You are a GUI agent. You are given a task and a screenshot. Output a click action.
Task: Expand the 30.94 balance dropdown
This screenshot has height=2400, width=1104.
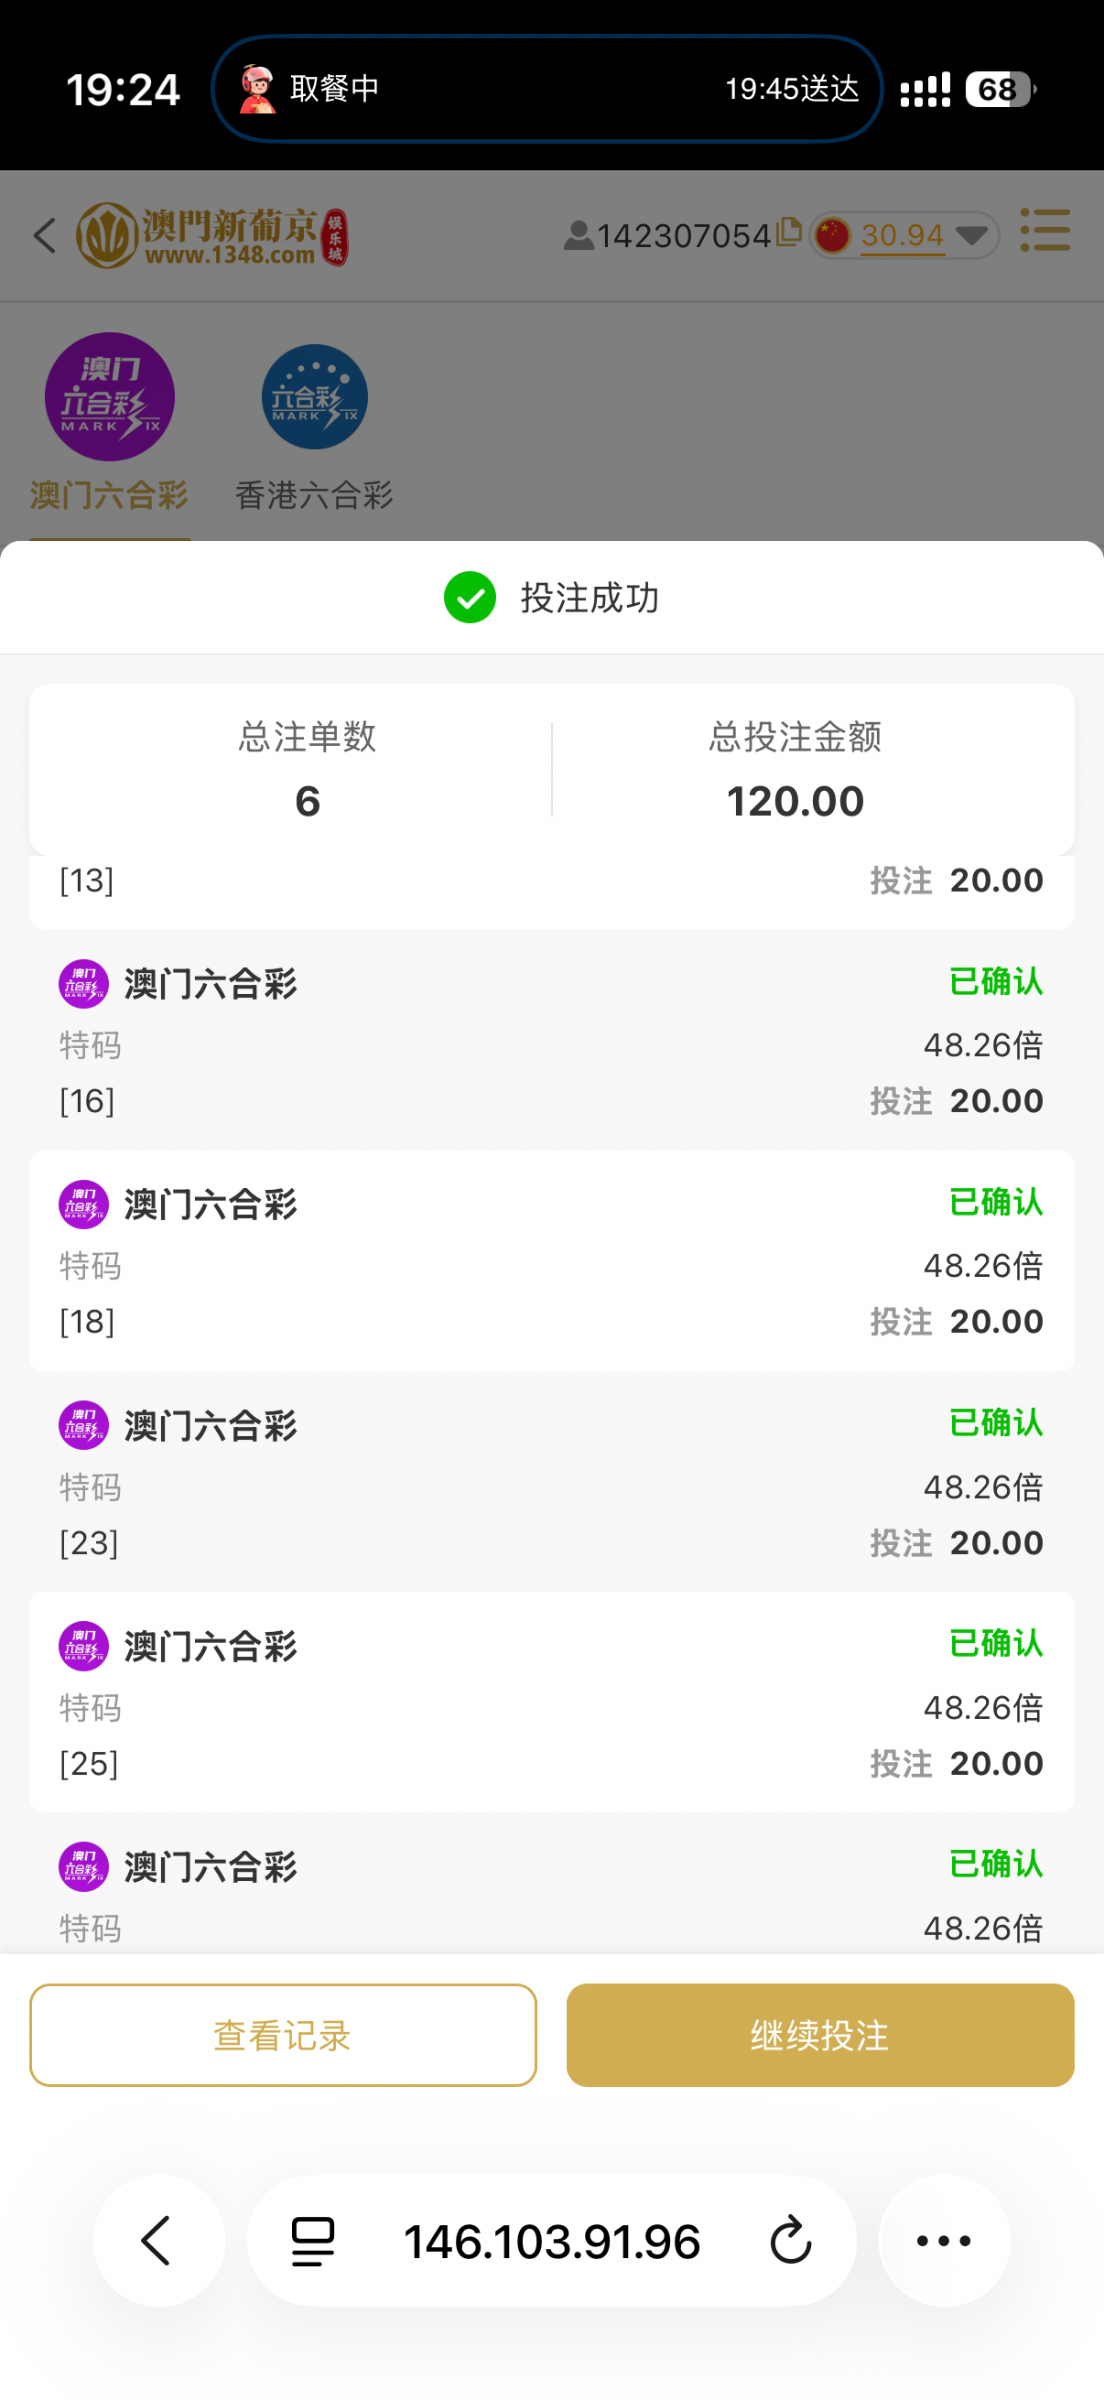(970, 236)
